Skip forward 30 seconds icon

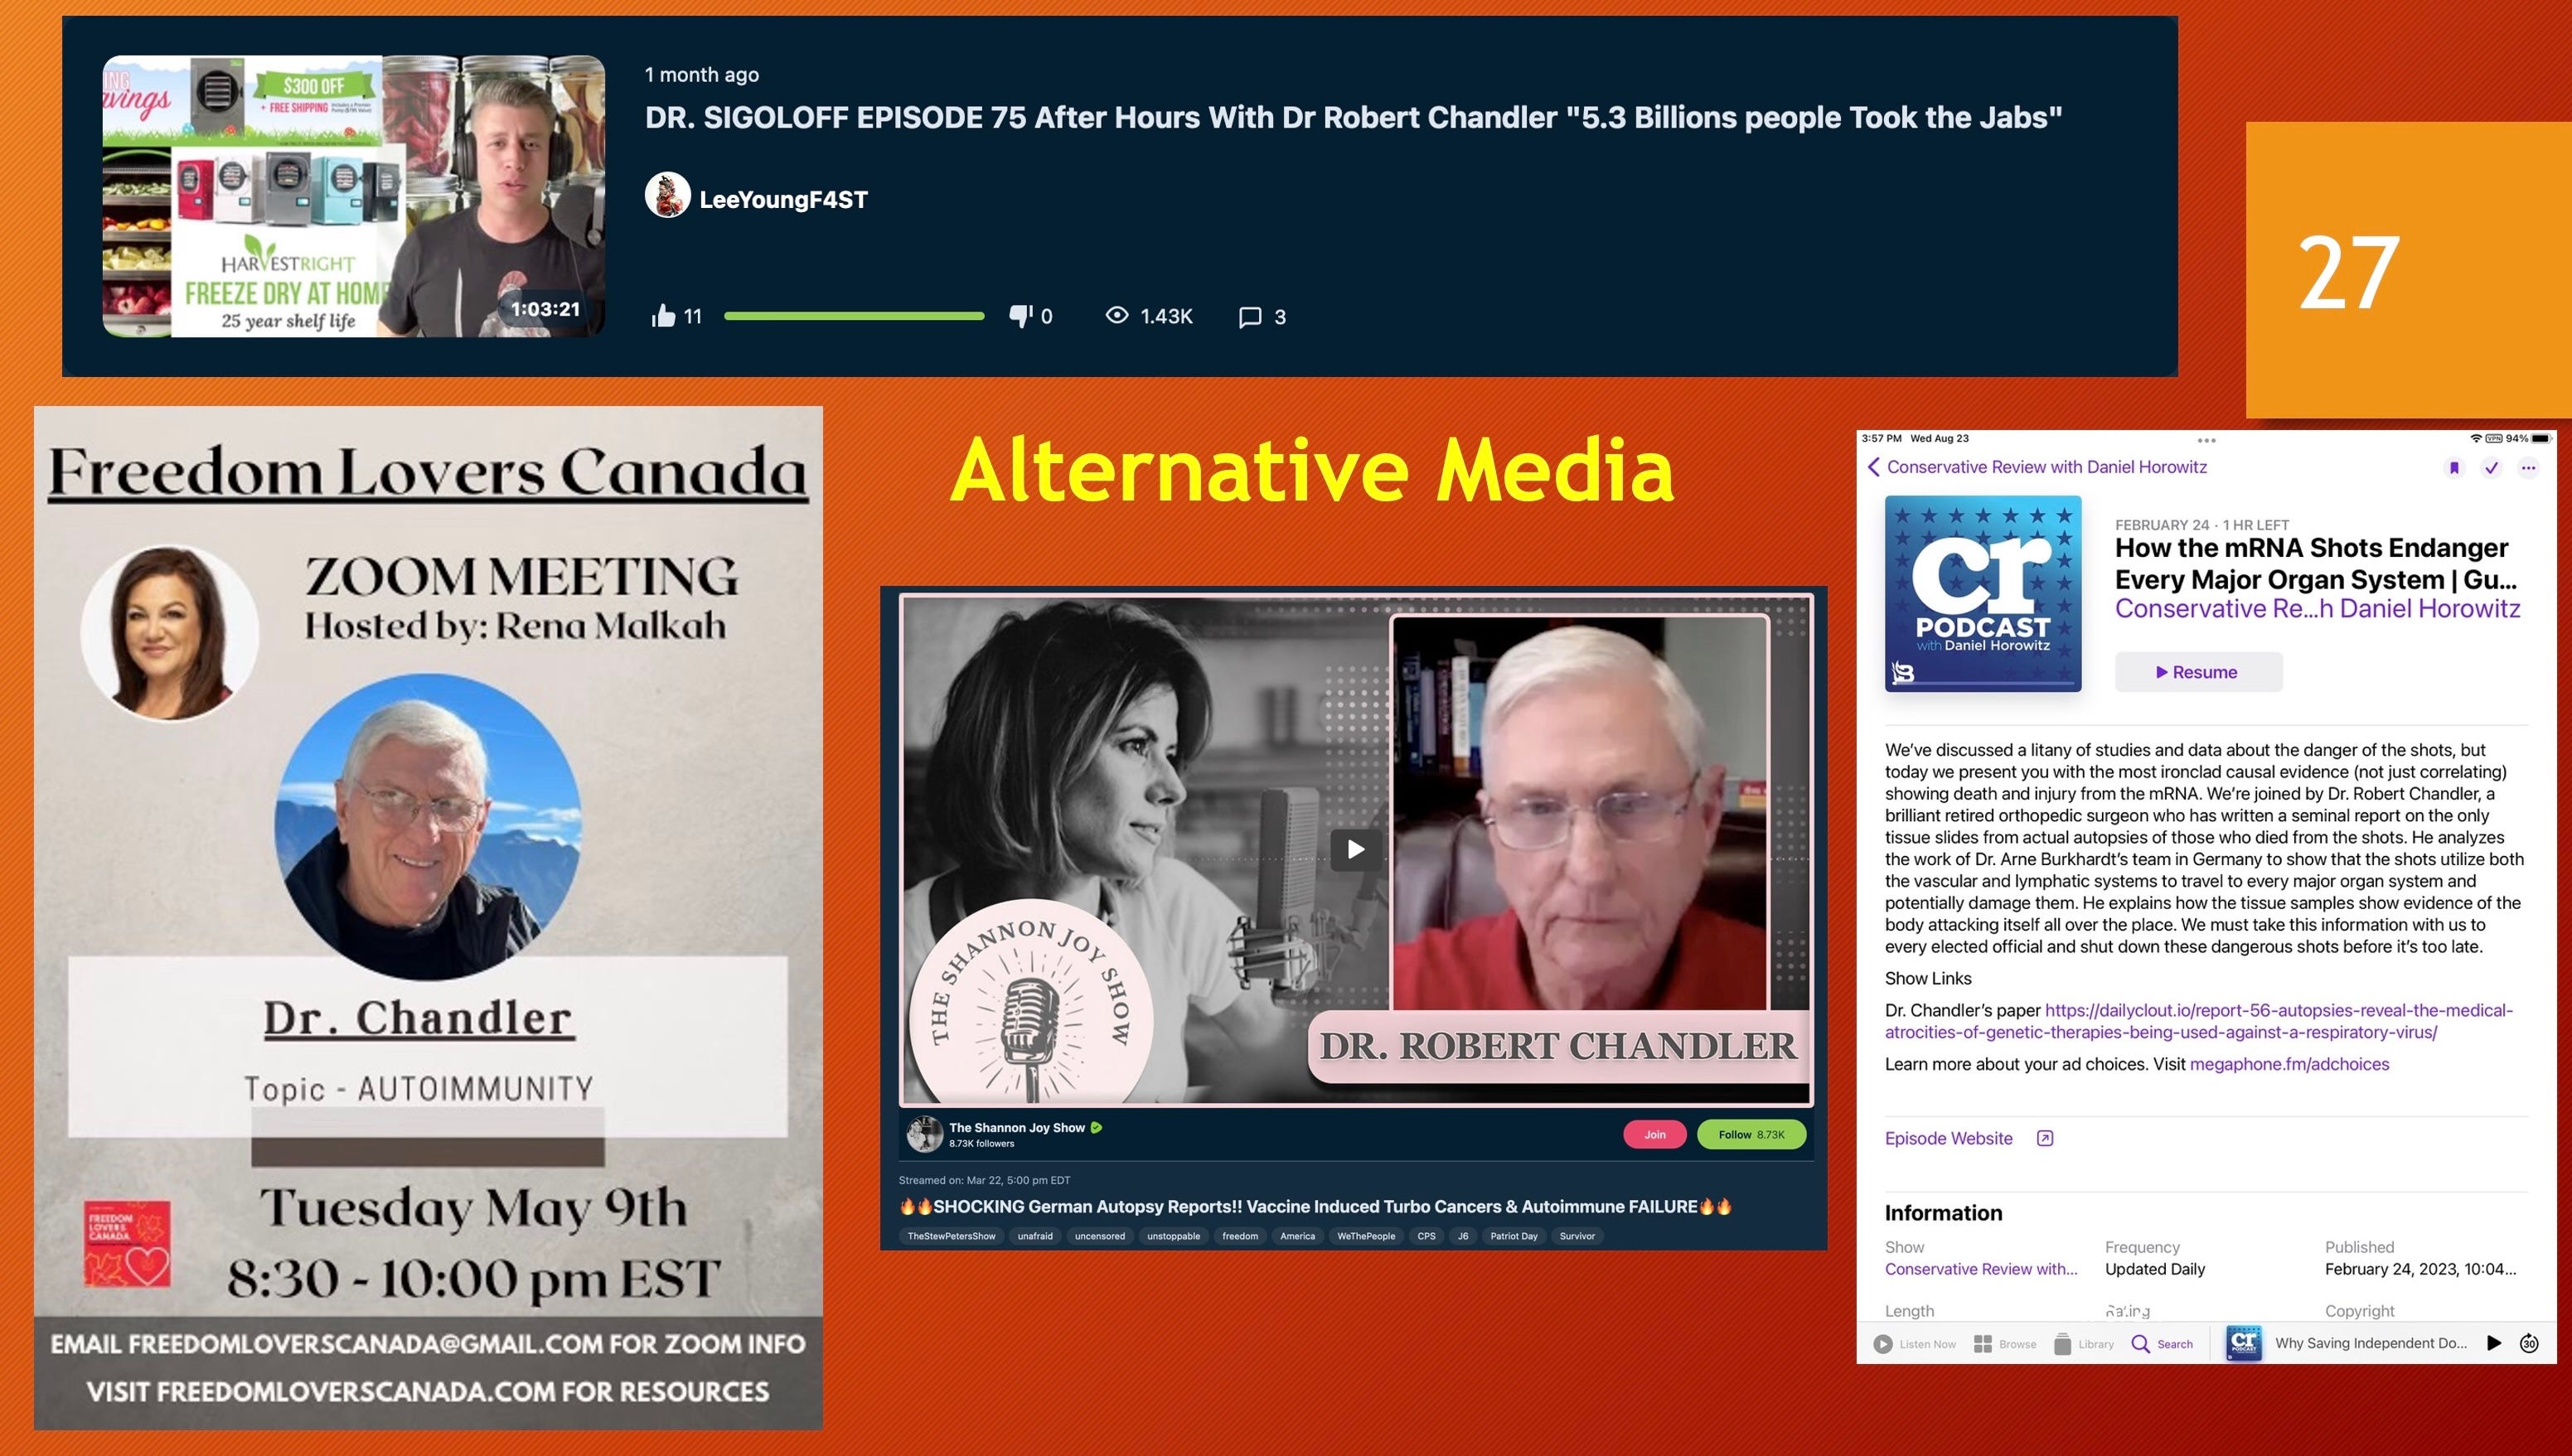(x=2529, y=1343)
